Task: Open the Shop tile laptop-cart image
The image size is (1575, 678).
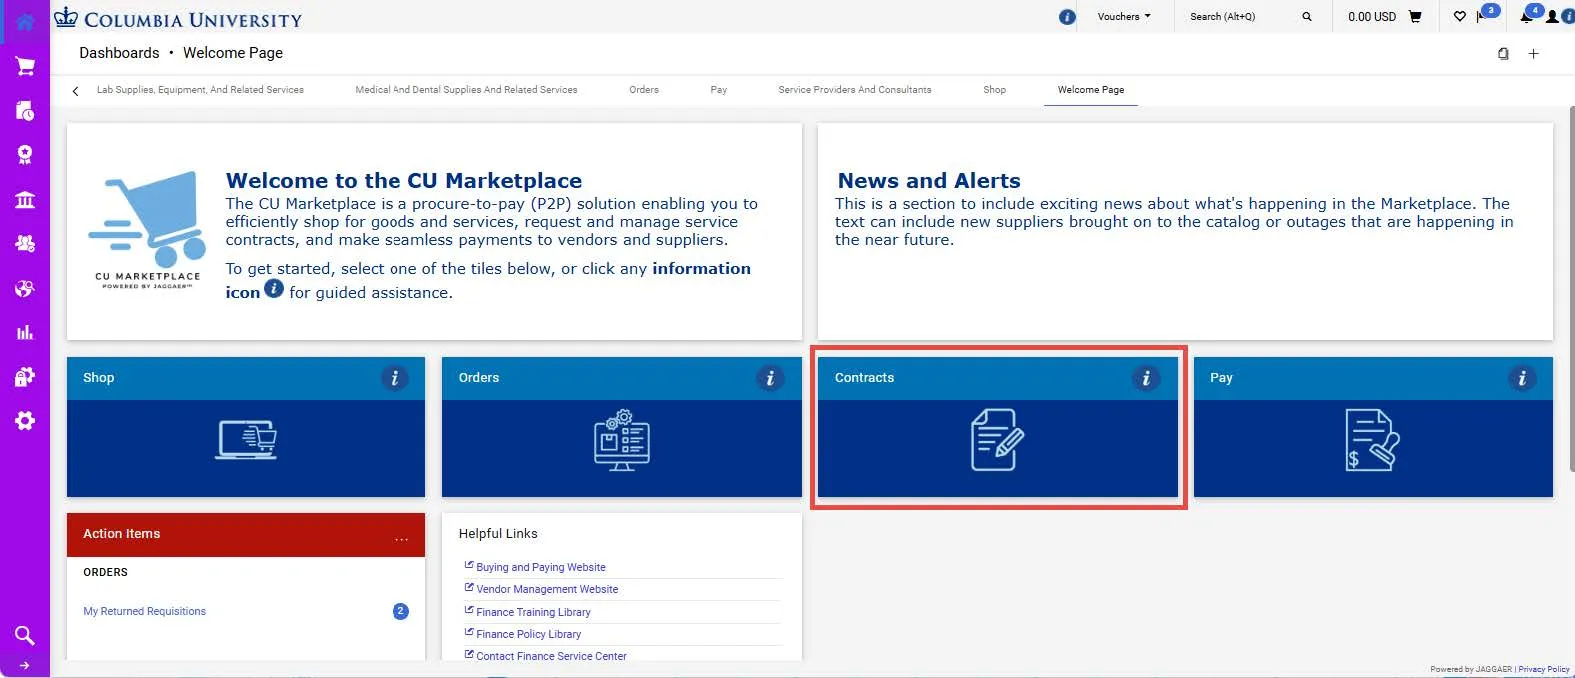Action: coord(246,440)
